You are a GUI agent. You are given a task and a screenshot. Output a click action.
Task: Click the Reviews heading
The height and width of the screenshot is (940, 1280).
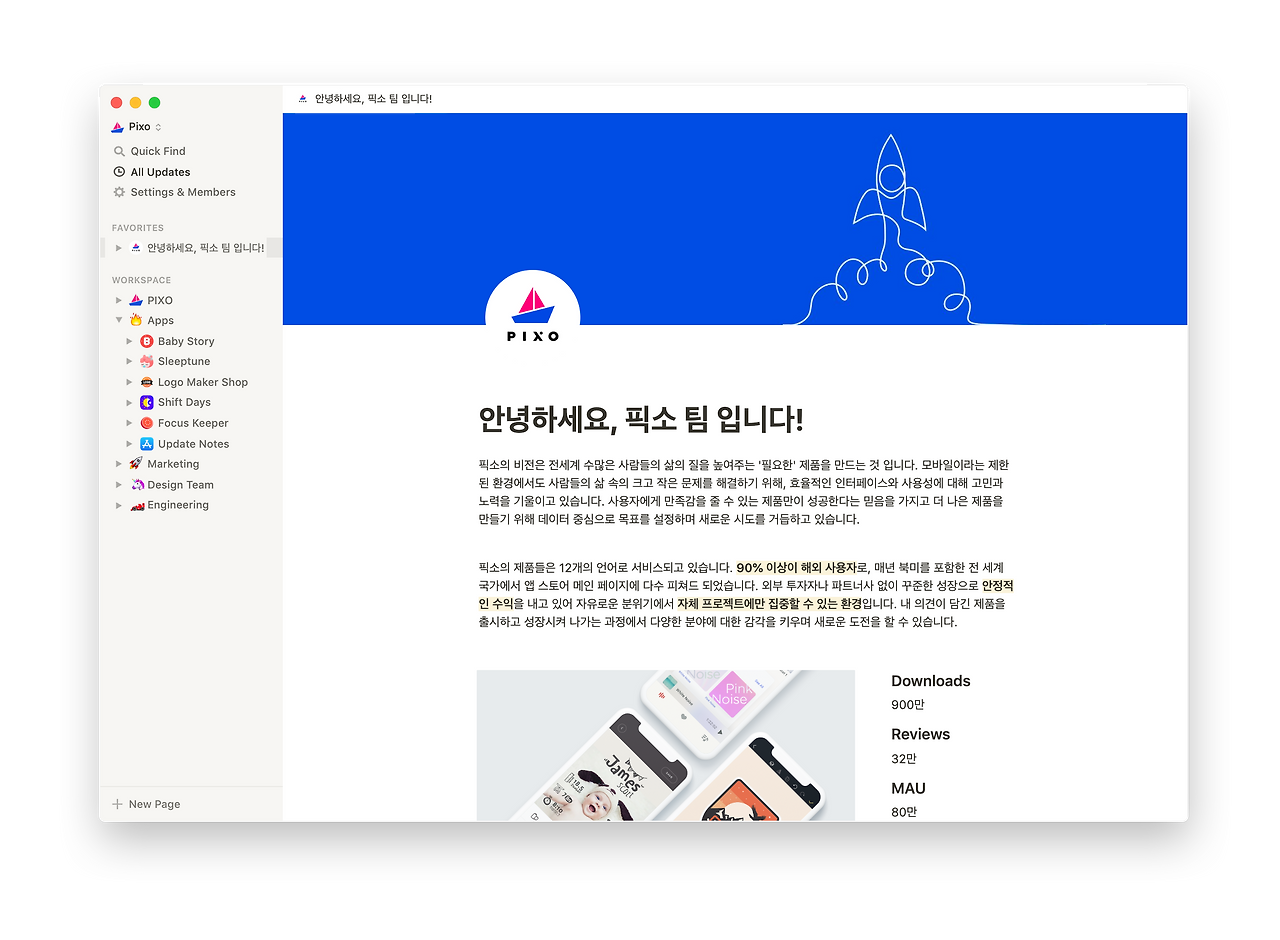tap(921, 734)
